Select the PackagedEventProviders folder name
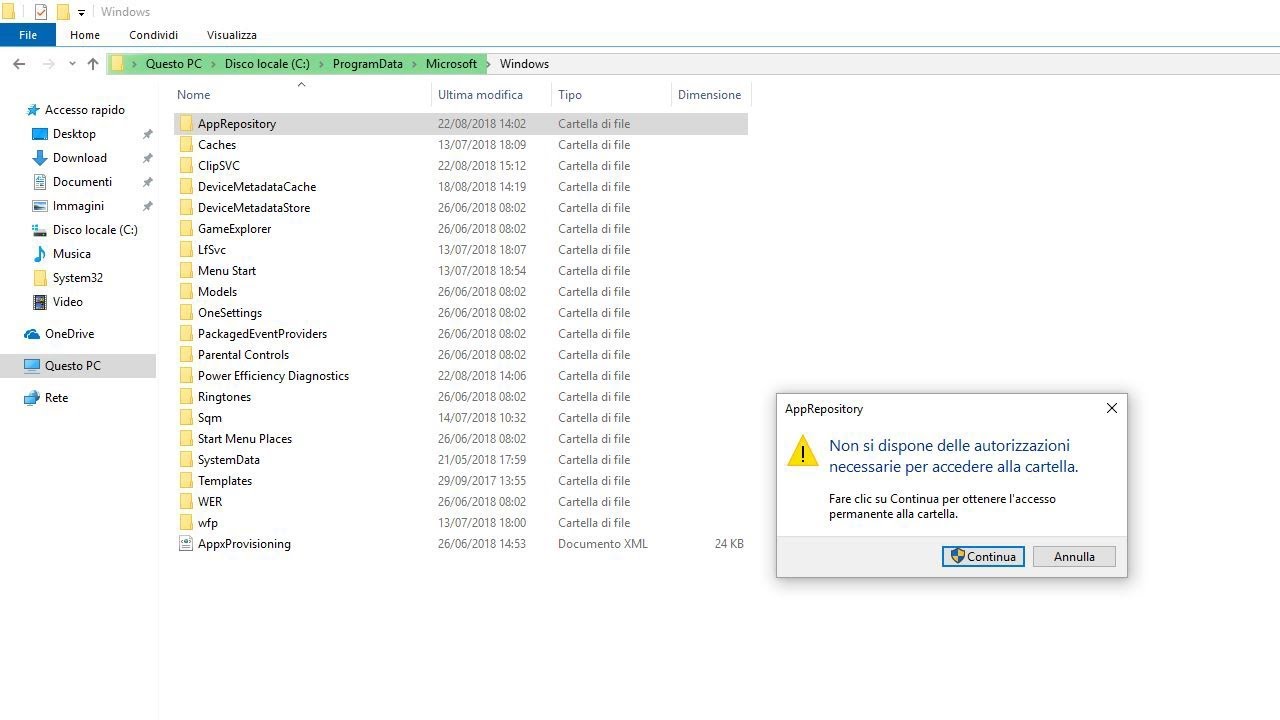 click(262, 334)
